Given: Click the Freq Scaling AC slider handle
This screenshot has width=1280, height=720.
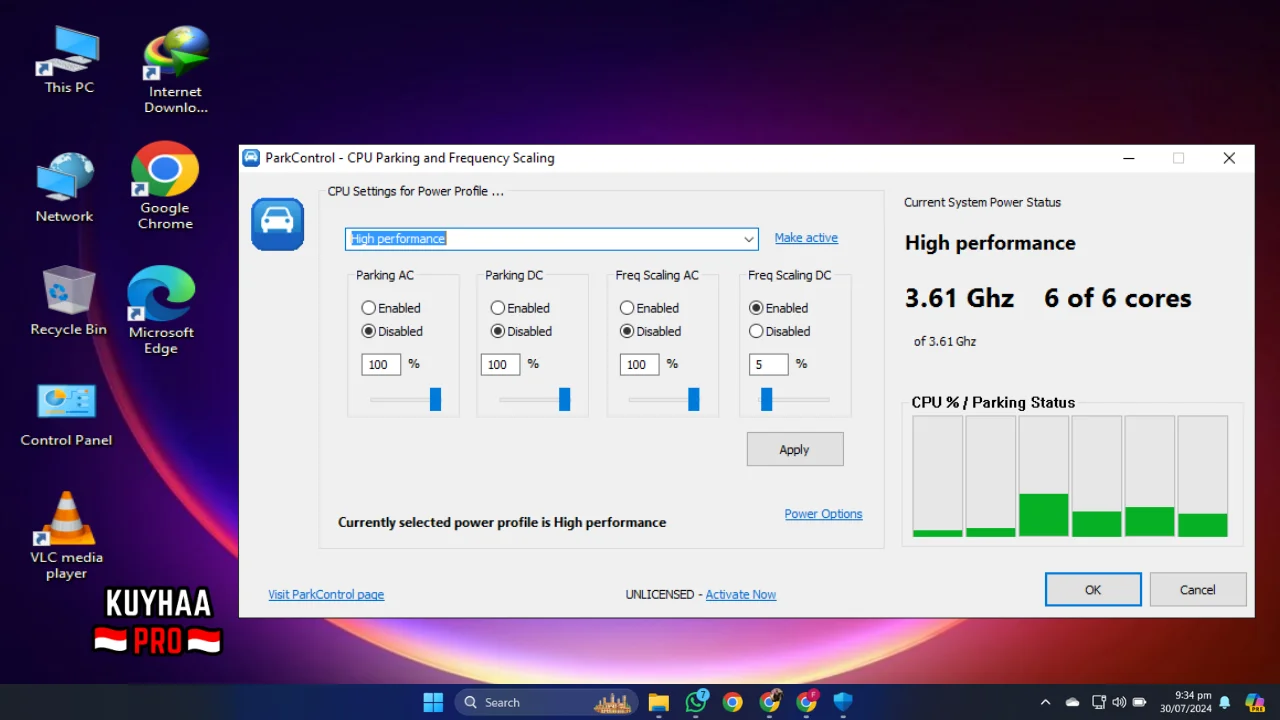Looking at the screenshot, I should (x=693, y=399).
